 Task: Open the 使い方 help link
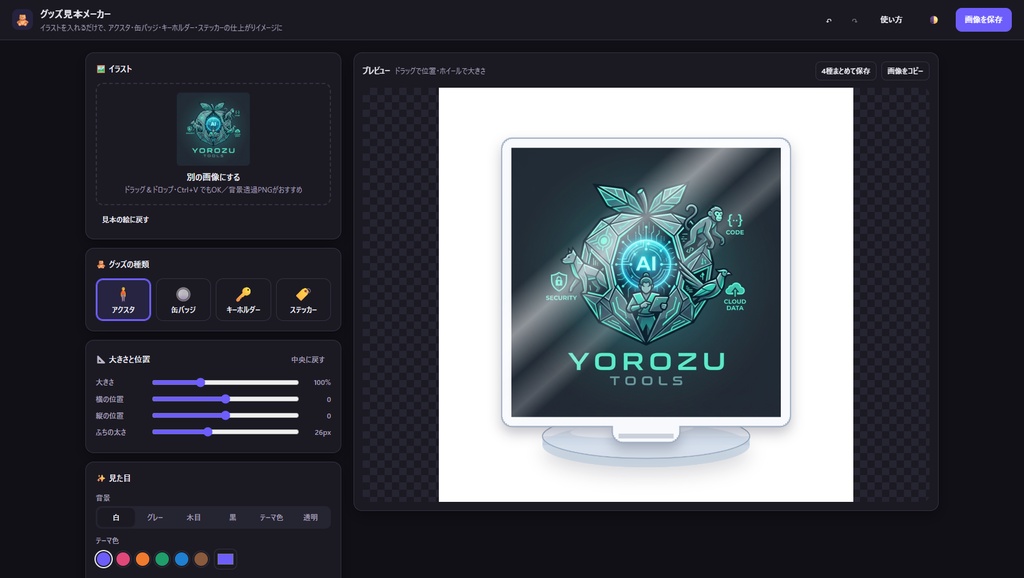tap(891, 20)
